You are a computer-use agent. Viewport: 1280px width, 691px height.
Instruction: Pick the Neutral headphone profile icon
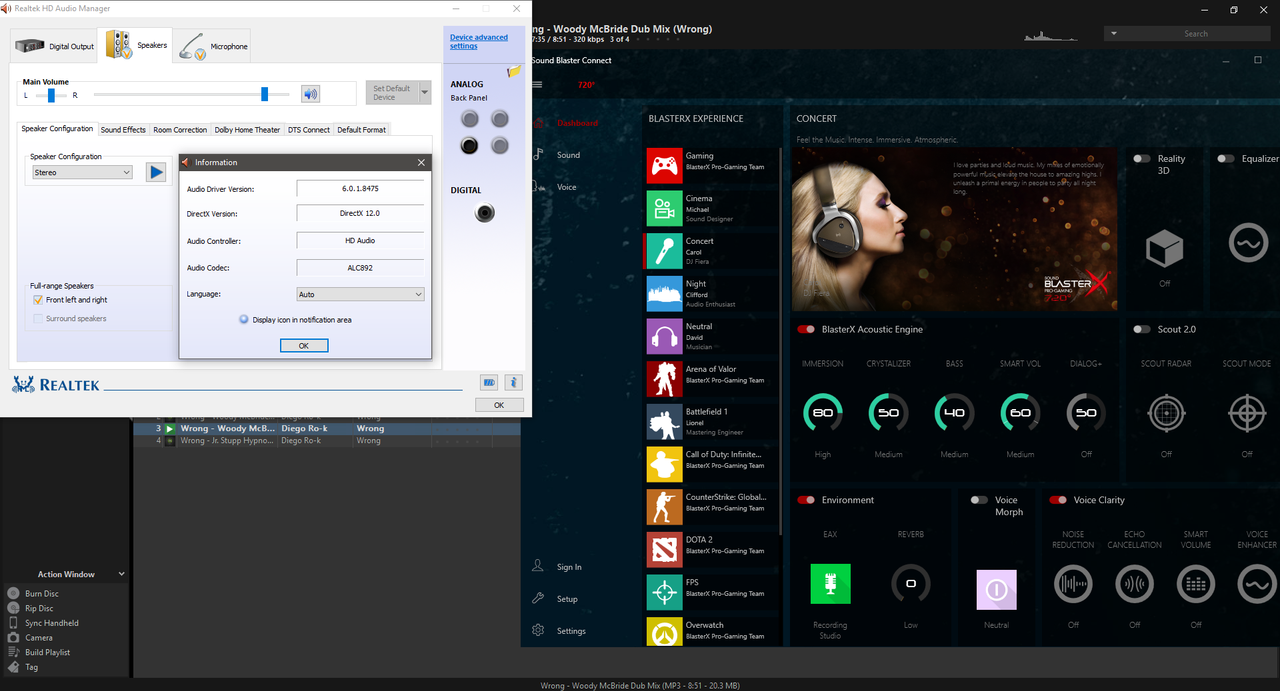click(x=664, y=336)
